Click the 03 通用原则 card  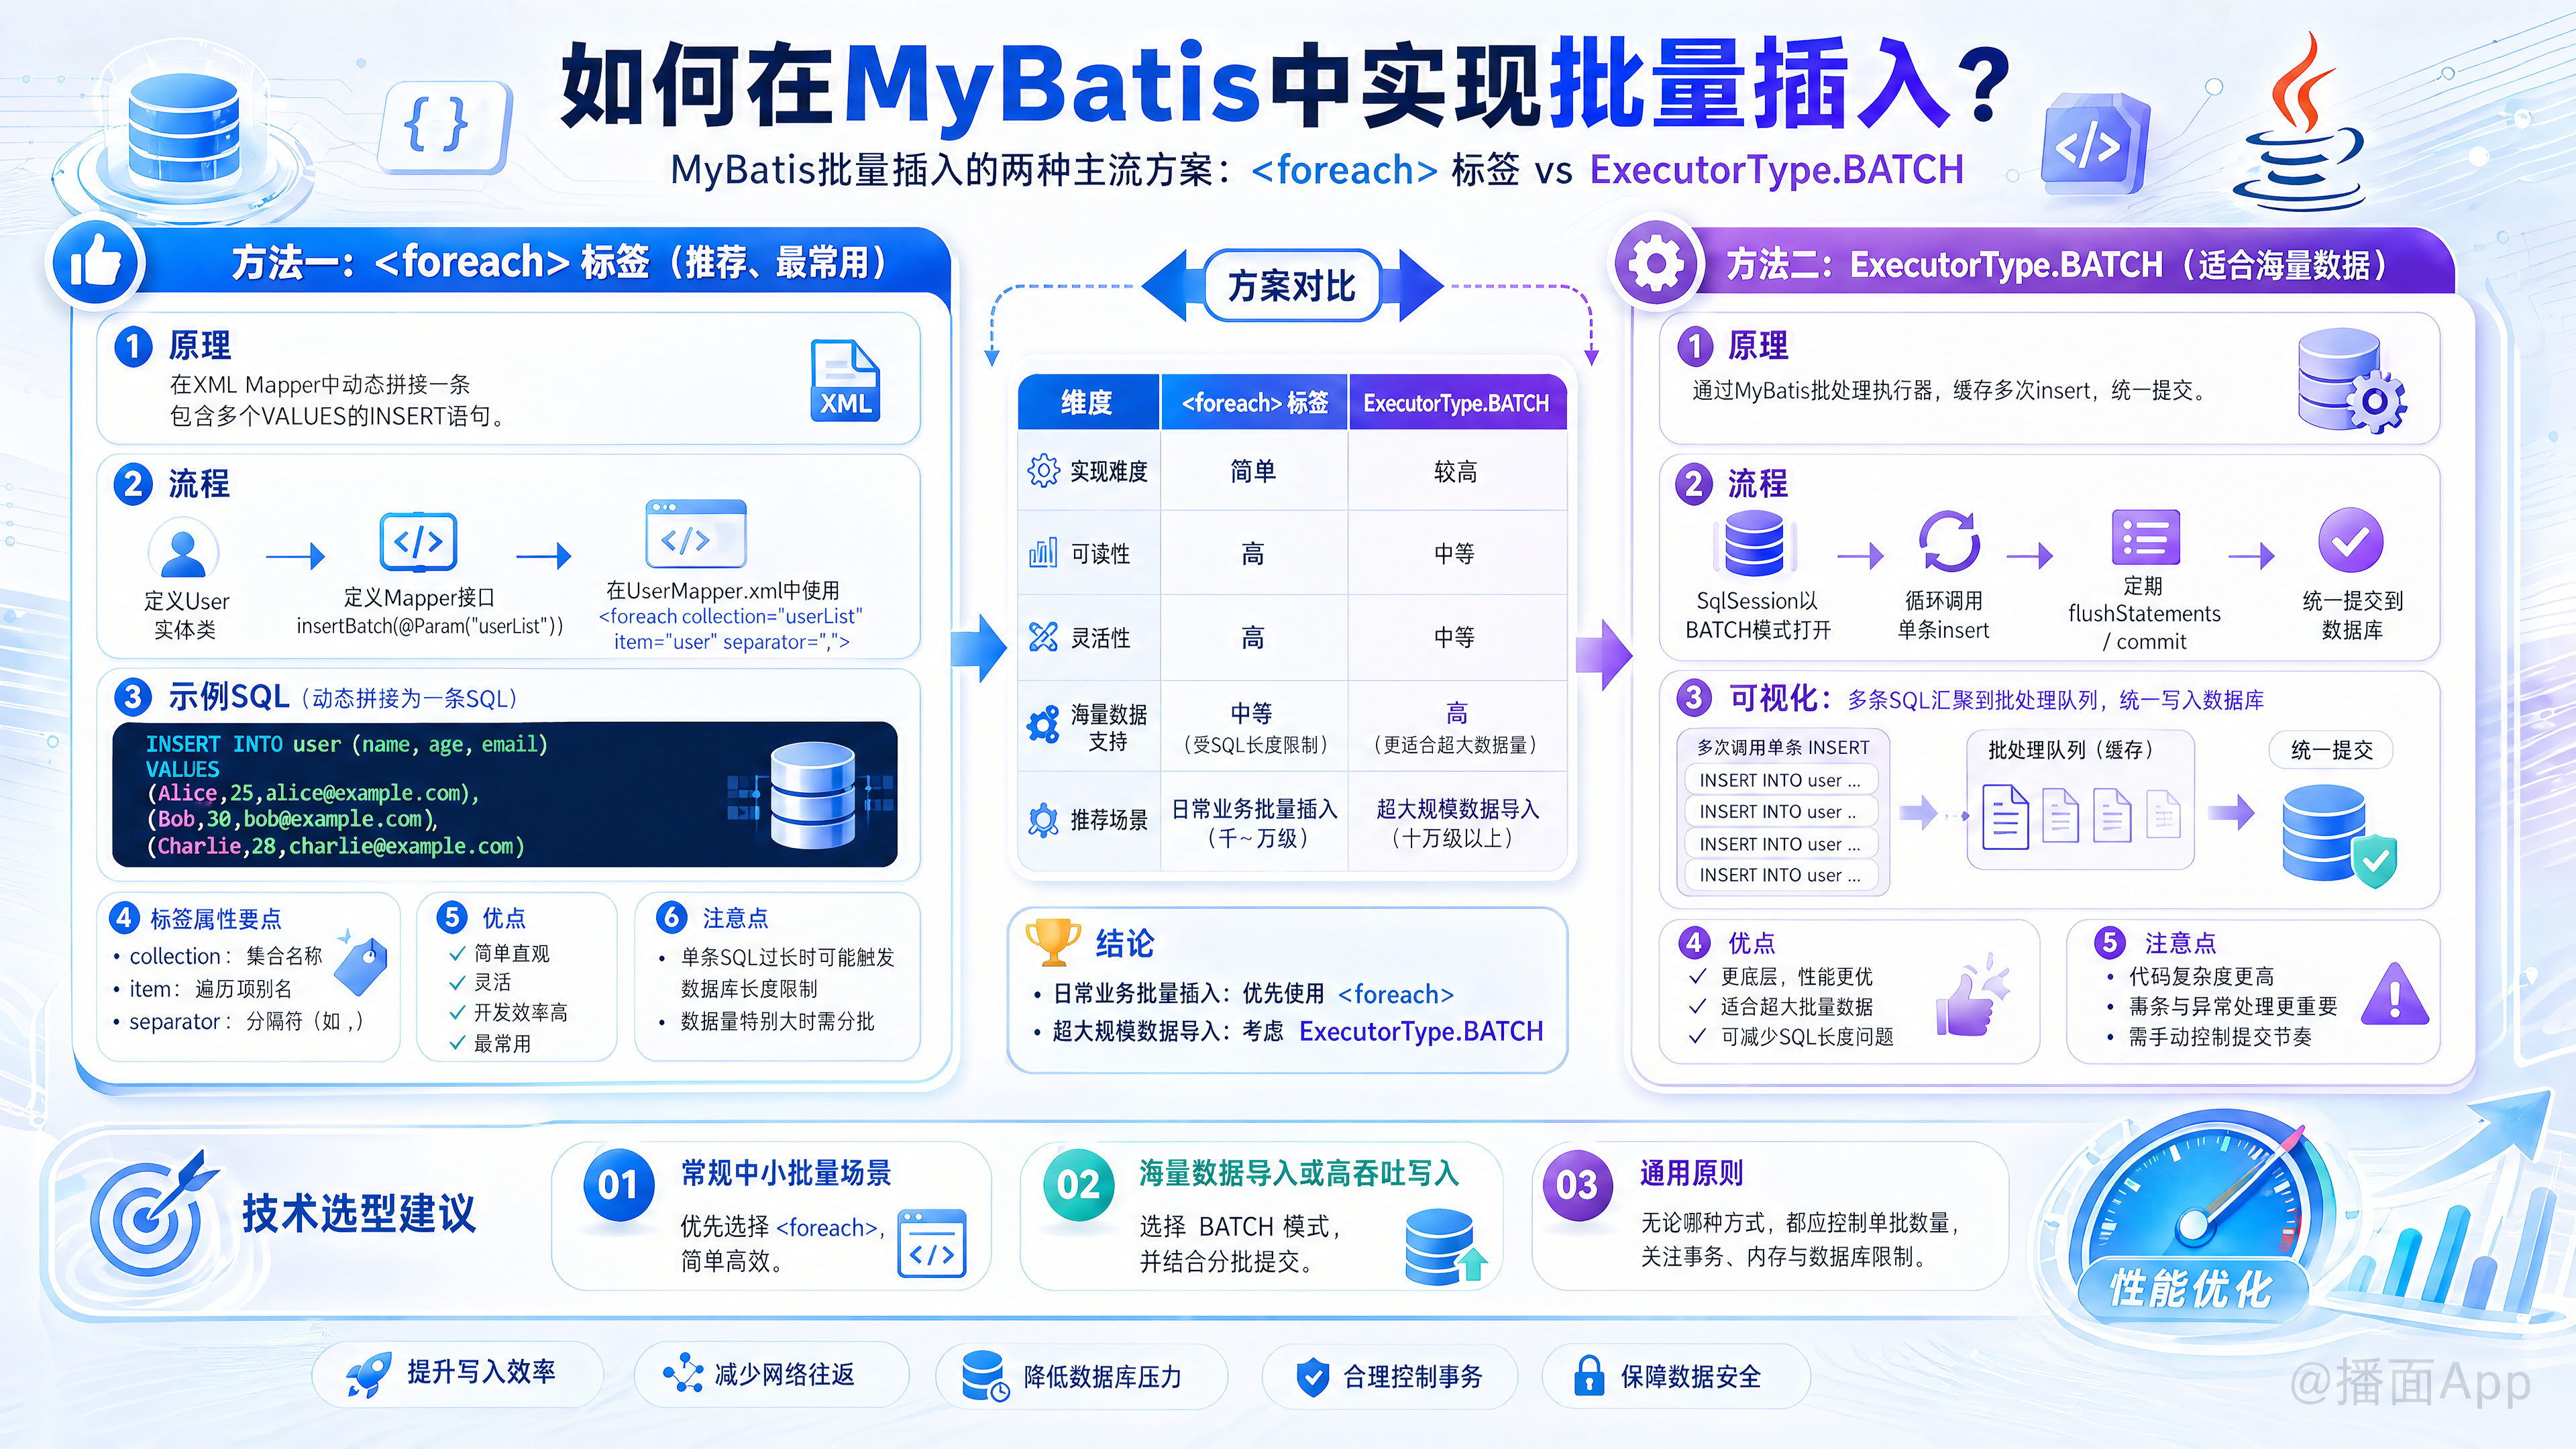click(1770, 1216)
